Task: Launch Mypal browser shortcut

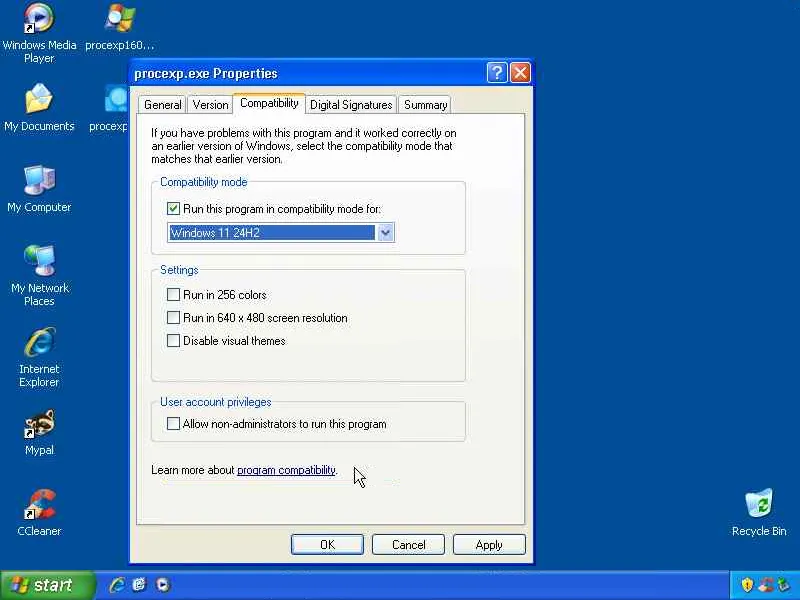Action: tap(39, 433)
